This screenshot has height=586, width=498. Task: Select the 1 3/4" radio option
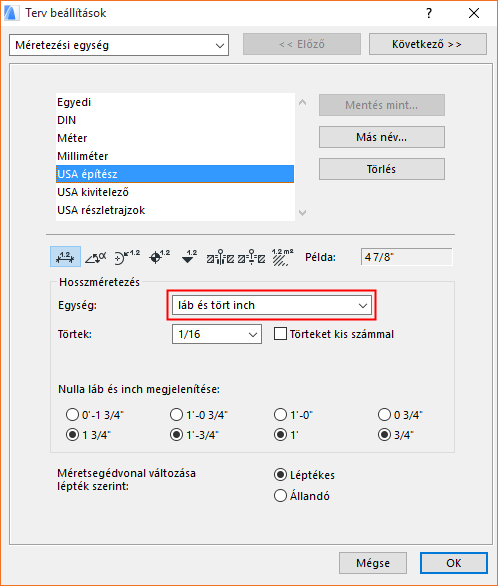click(x=72, y=435)
